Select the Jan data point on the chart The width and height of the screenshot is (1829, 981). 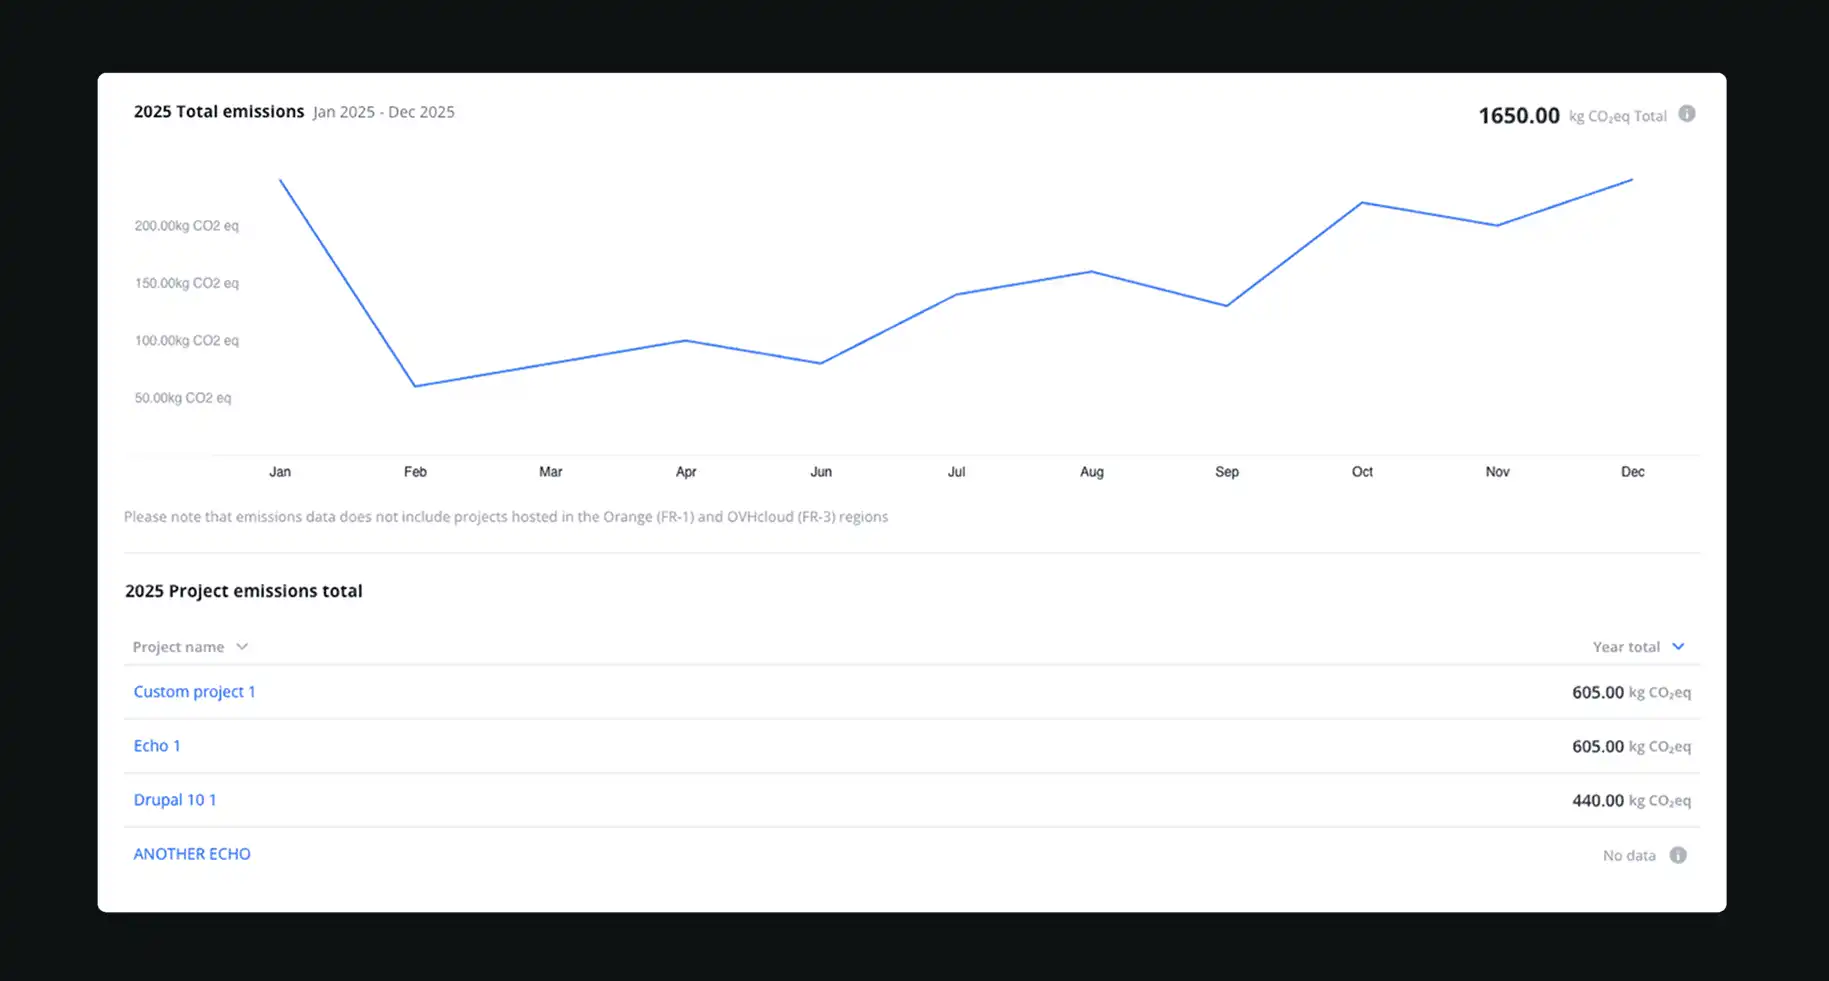280,180
